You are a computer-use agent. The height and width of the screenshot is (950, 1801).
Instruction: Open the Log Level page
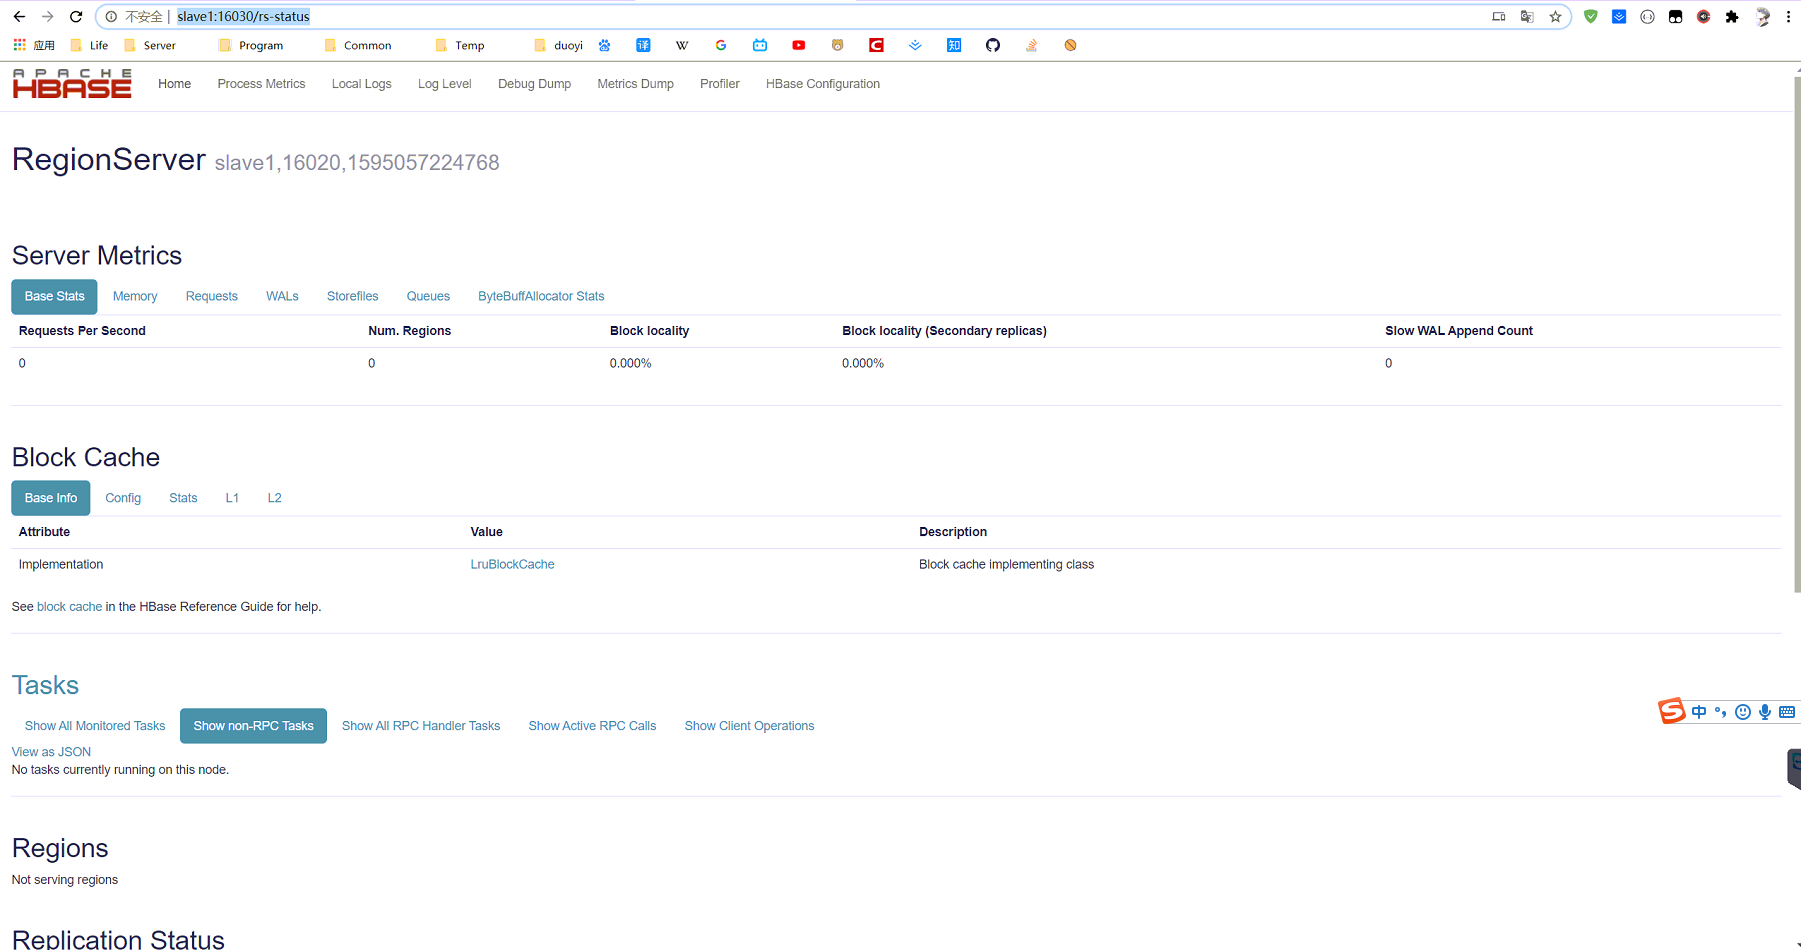(444, 84)
